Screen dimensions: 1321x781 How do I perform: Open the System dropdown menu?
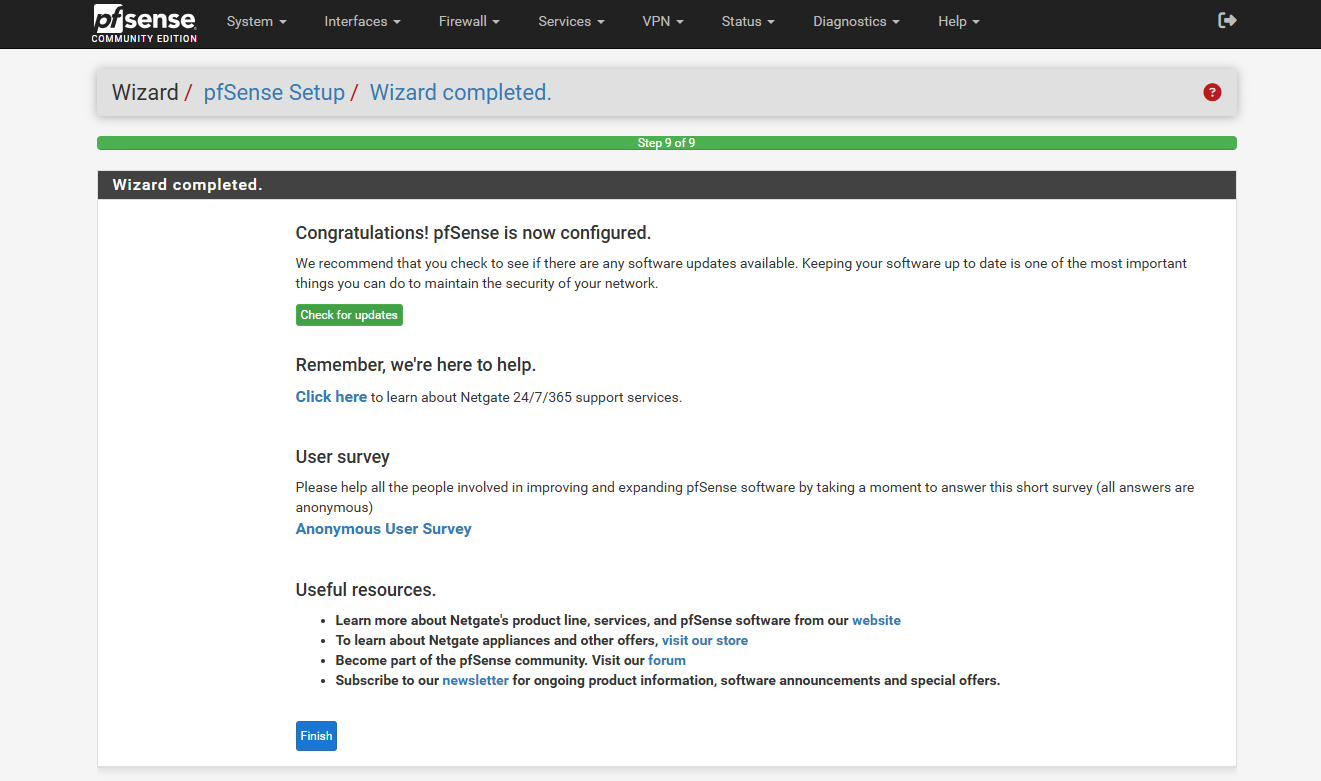[x=257, y=21]
